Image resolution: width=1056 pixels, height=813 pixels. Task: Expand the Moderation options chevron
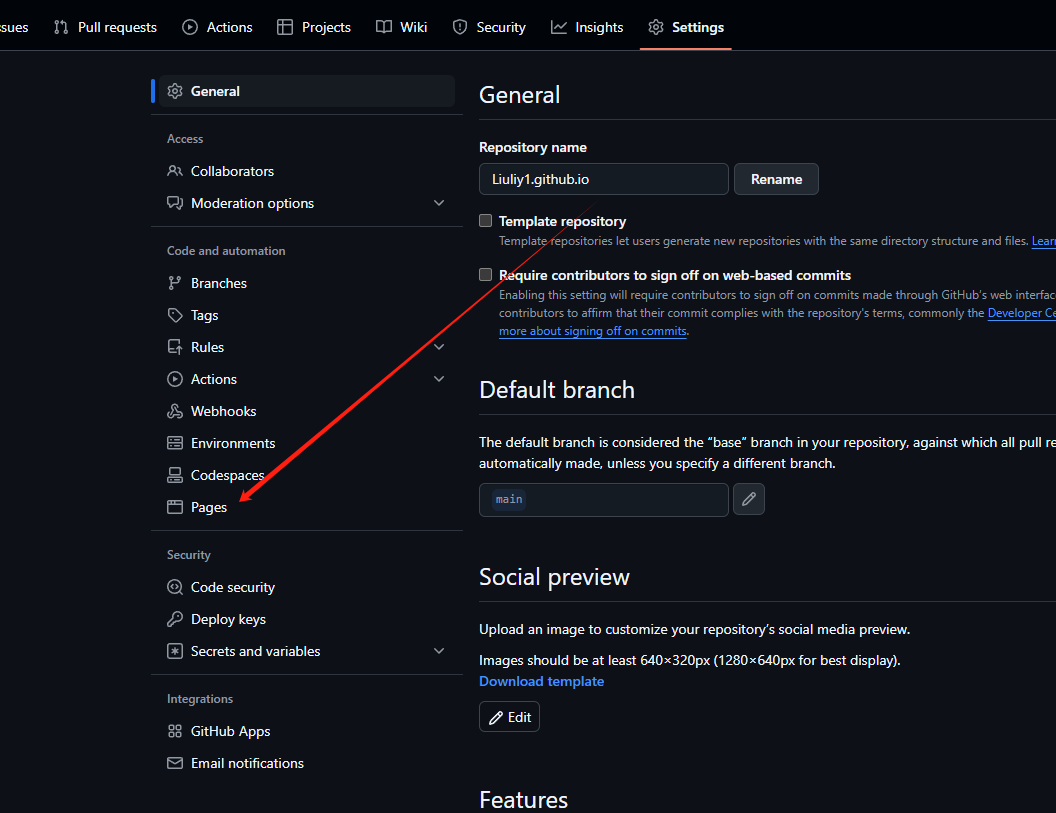coord(439,203)
